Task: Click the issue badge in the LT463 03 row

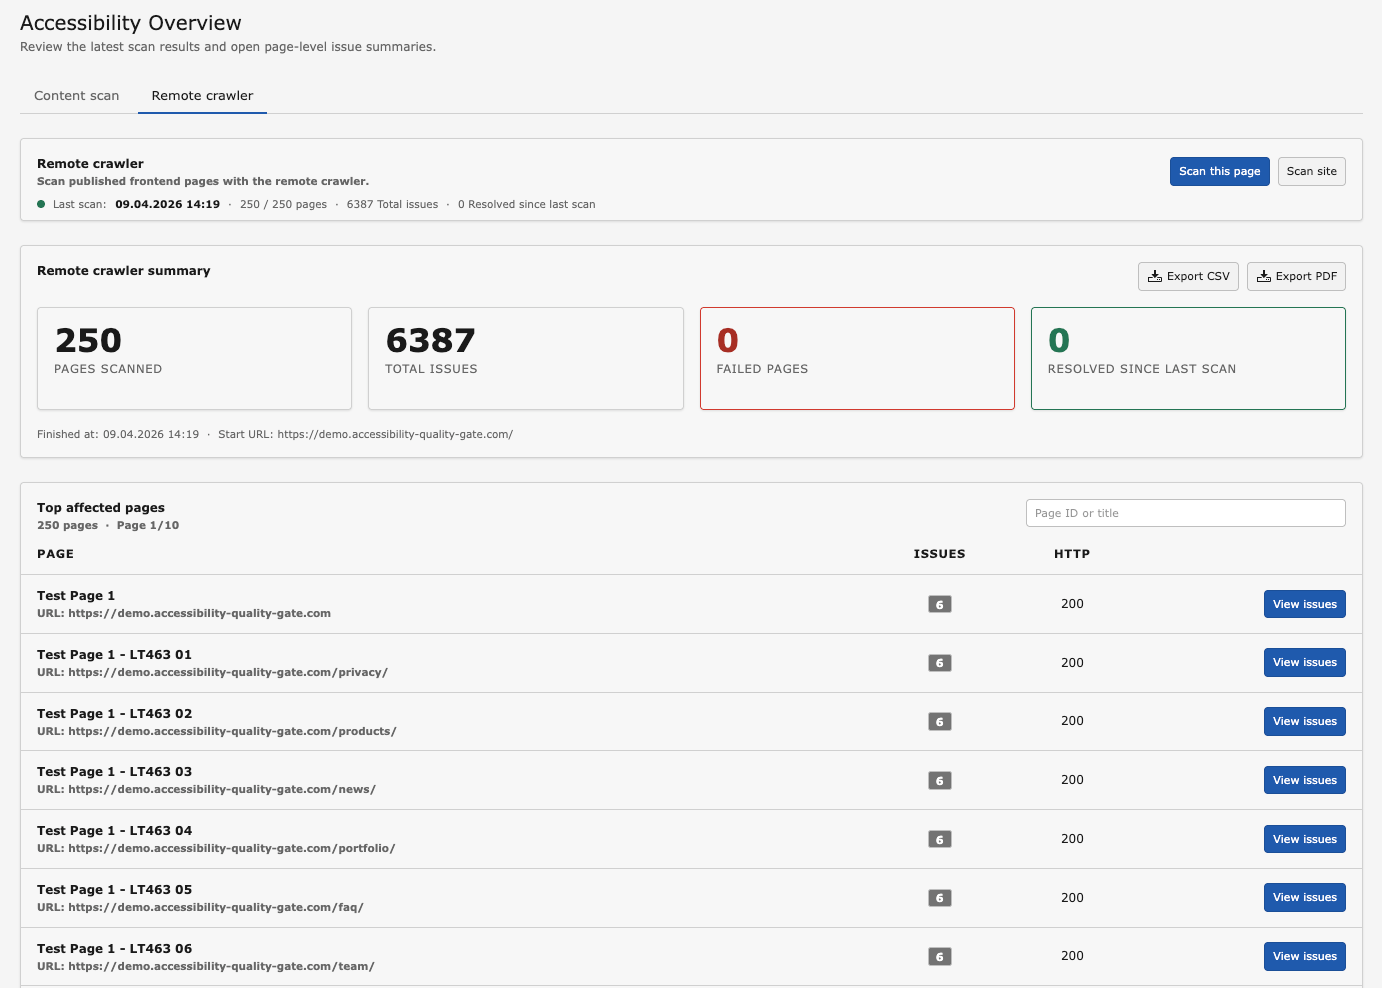Action: point(940,780)
